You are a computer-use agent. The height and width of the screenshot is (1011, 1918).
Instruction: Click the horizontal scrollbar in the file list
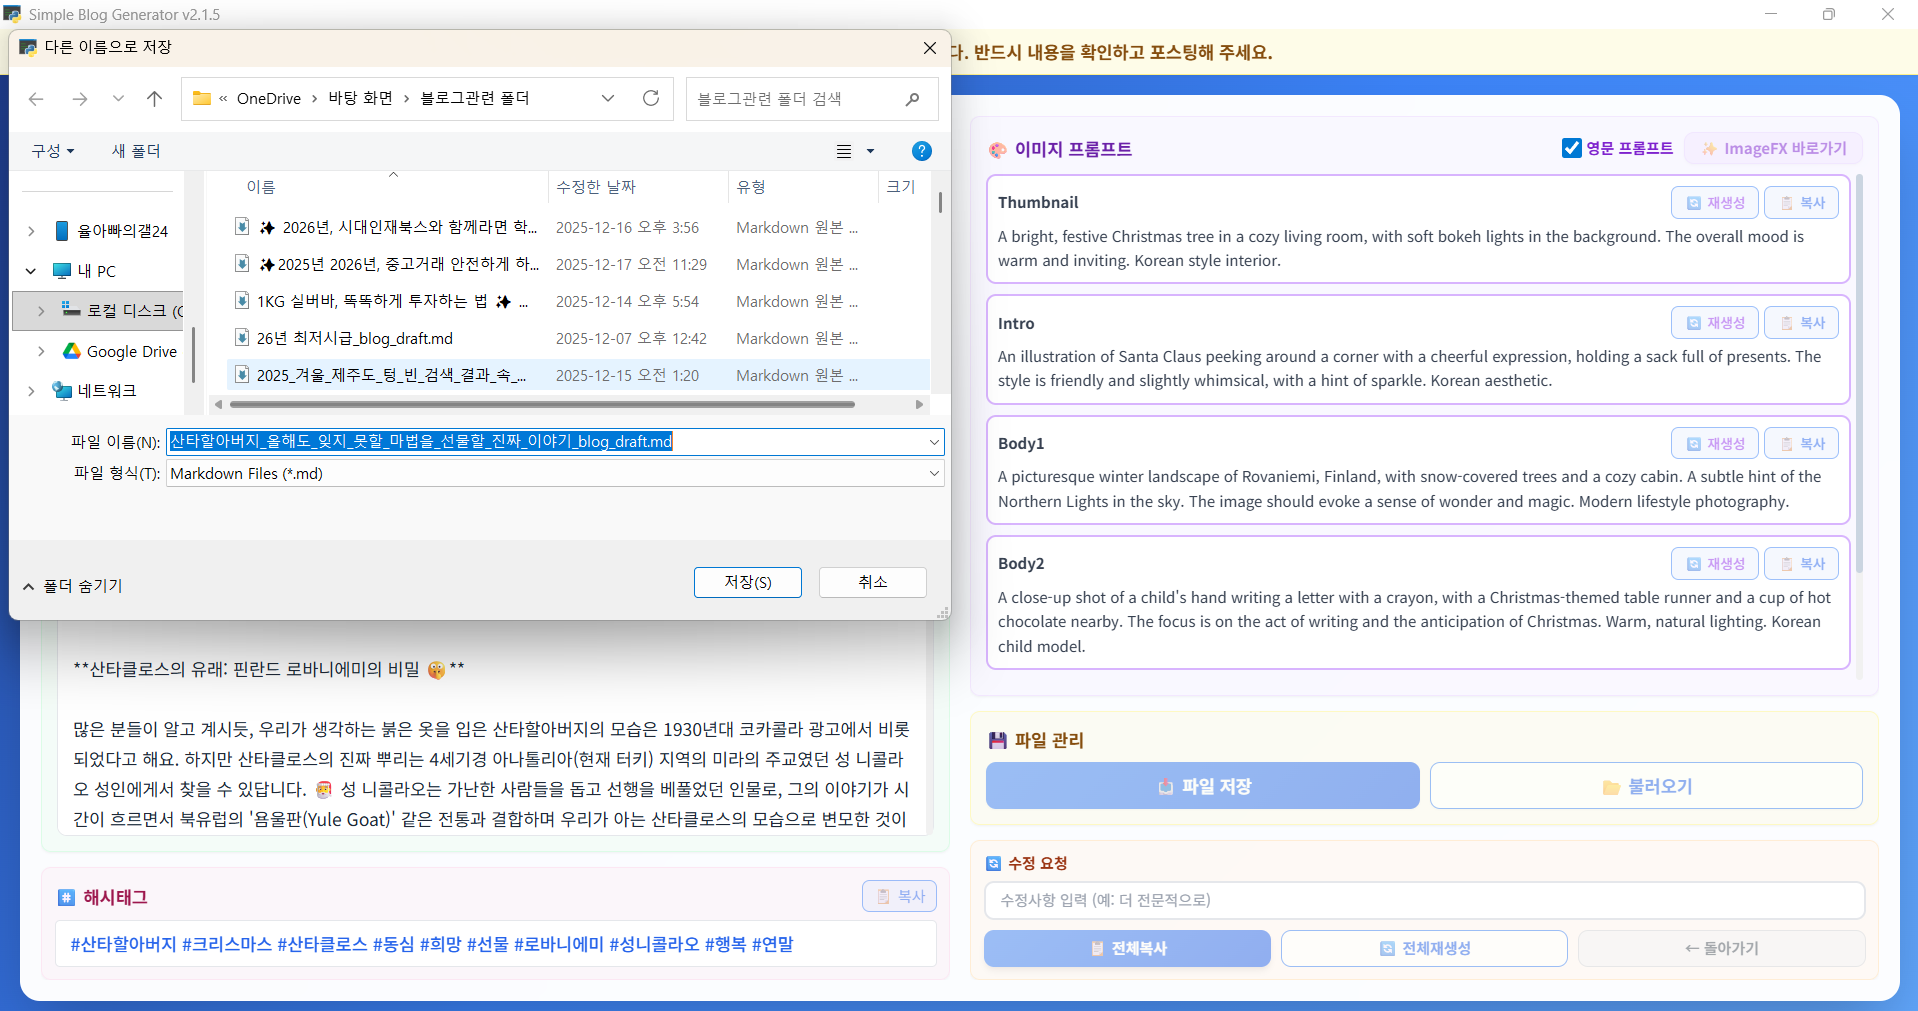point(541,405)
